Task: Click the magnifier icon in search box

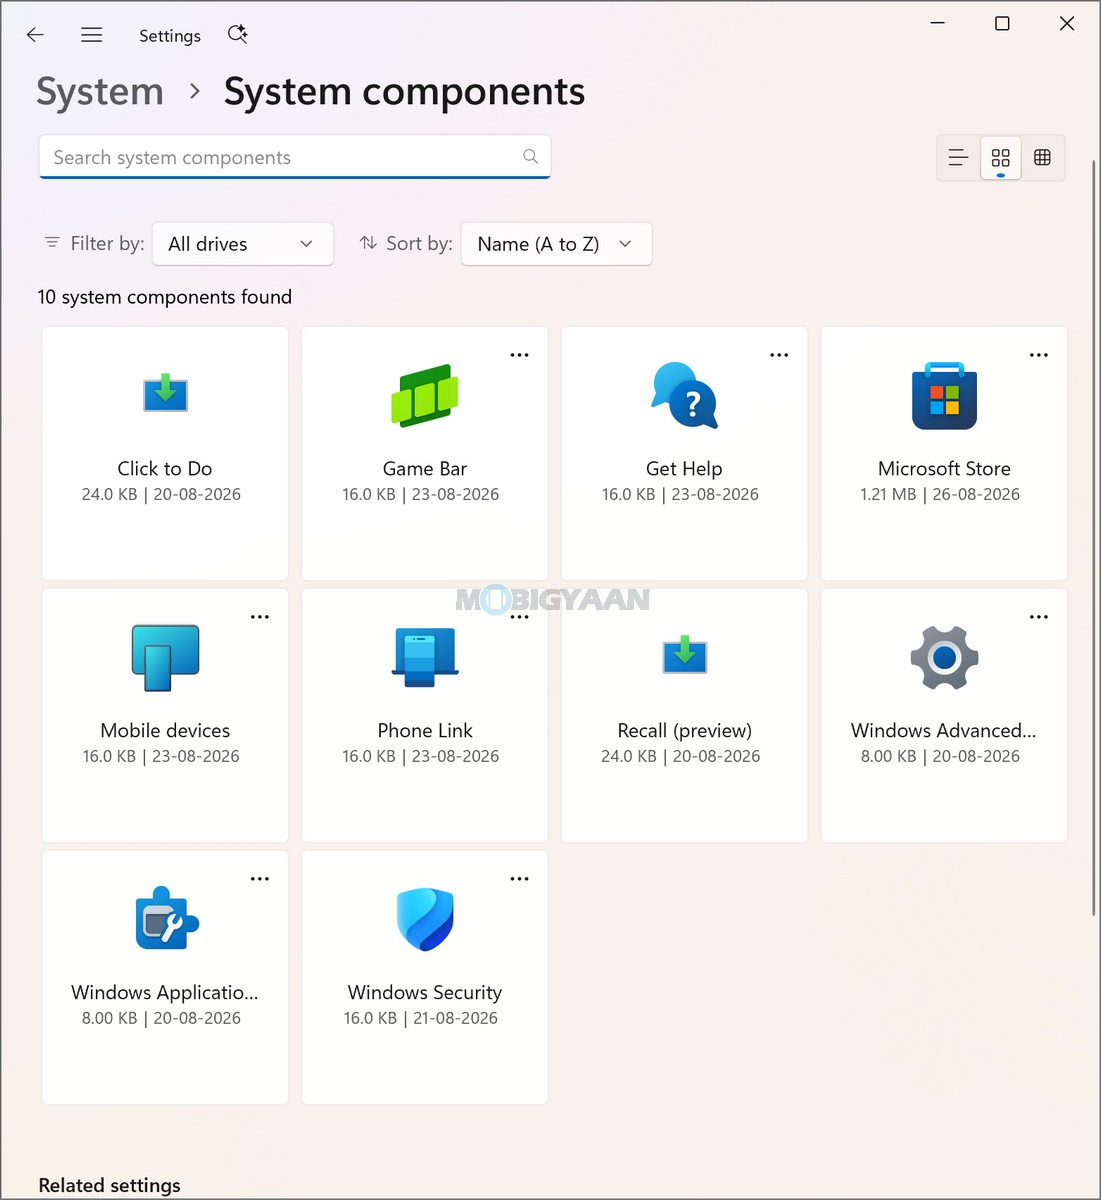Action: [x=531, y=157]
